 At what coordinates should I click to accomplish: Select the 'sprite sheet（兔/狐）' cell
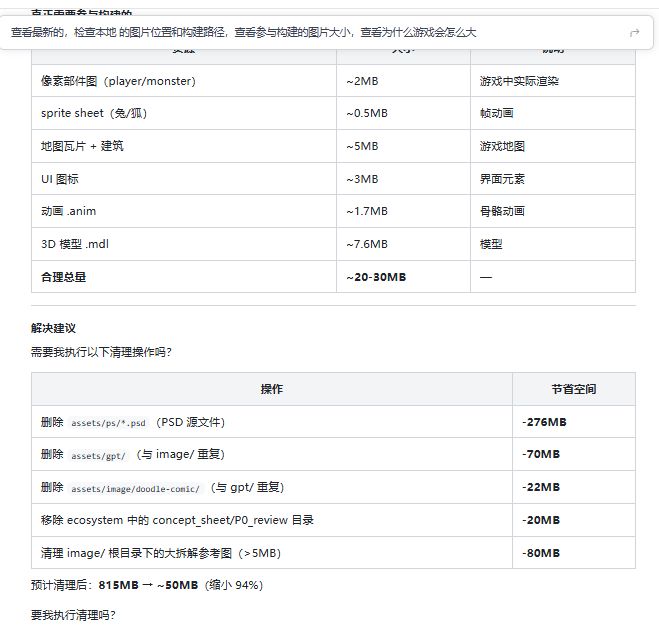[184, 113]
